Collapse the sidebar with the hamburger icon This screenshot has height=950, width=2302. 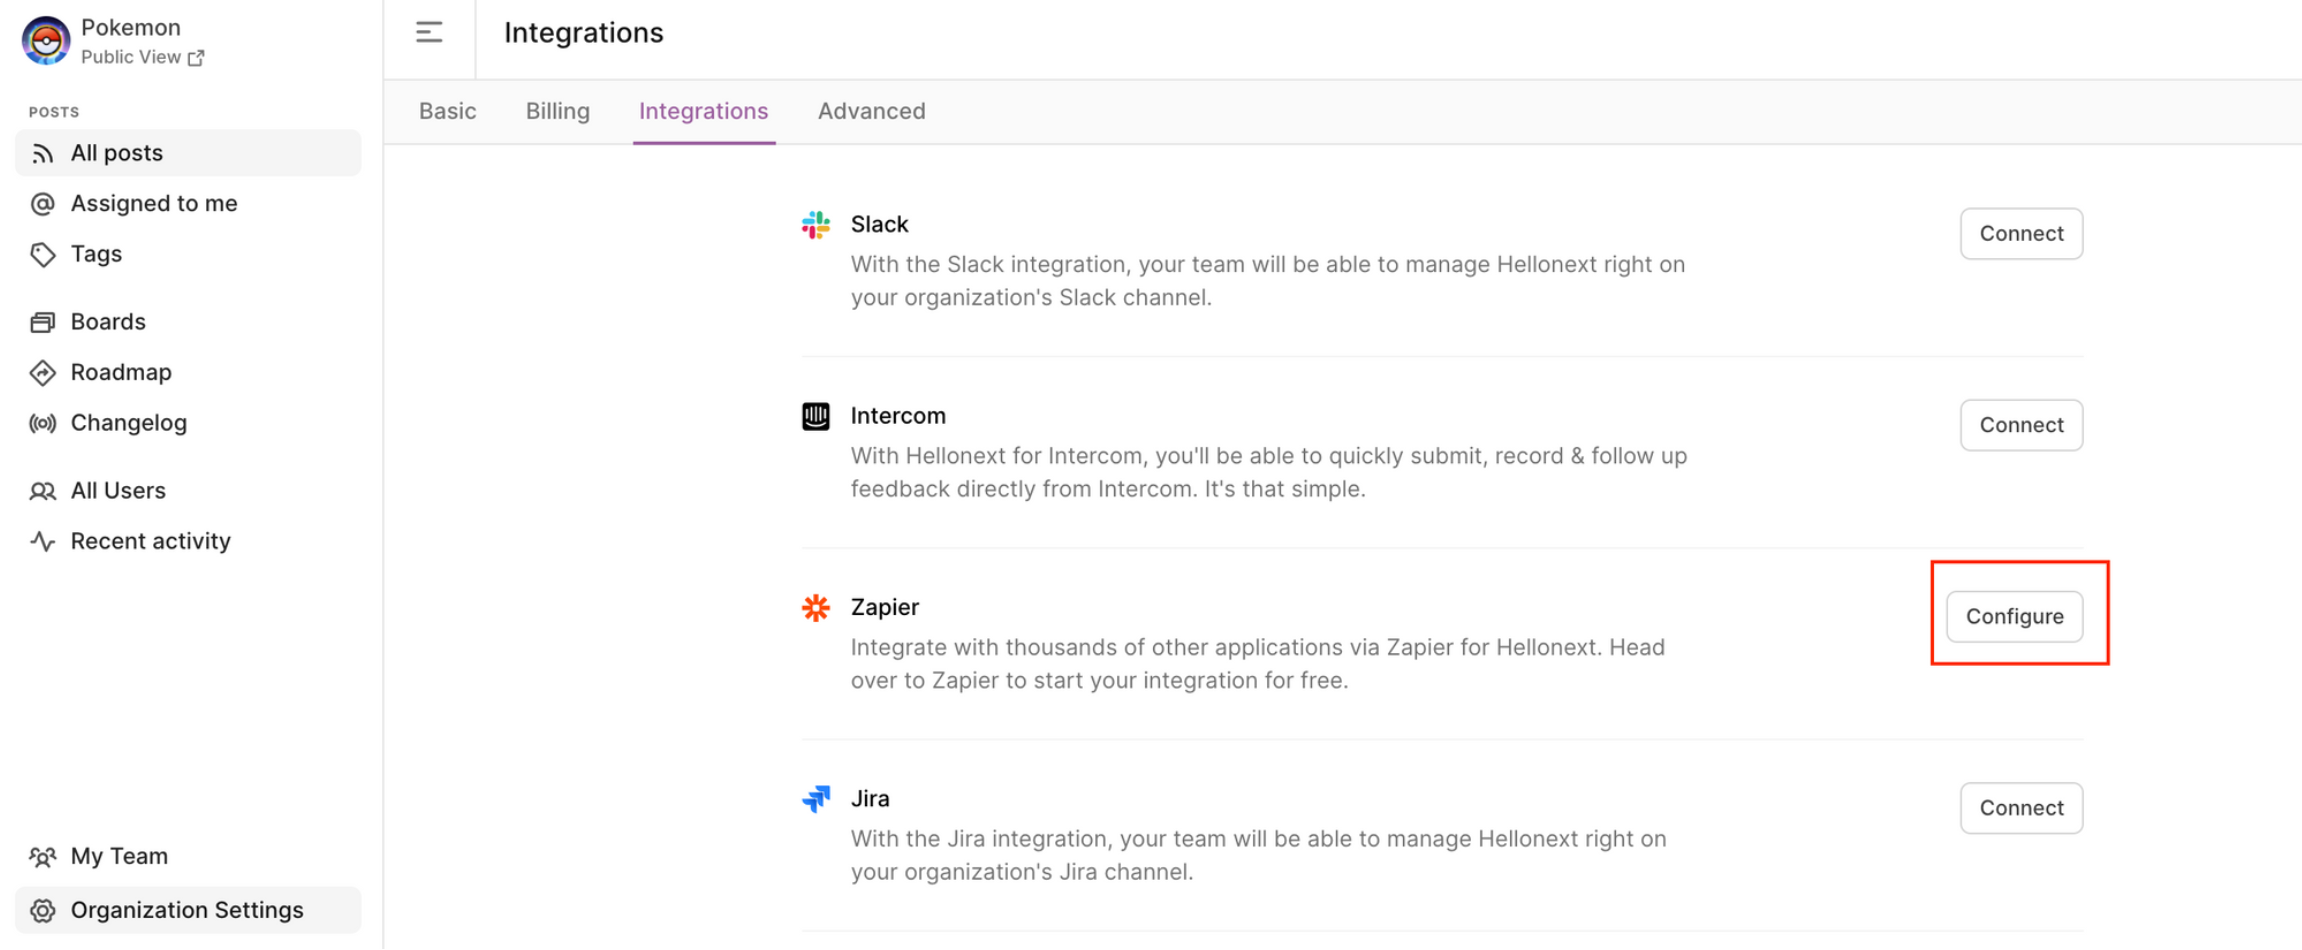429,33
